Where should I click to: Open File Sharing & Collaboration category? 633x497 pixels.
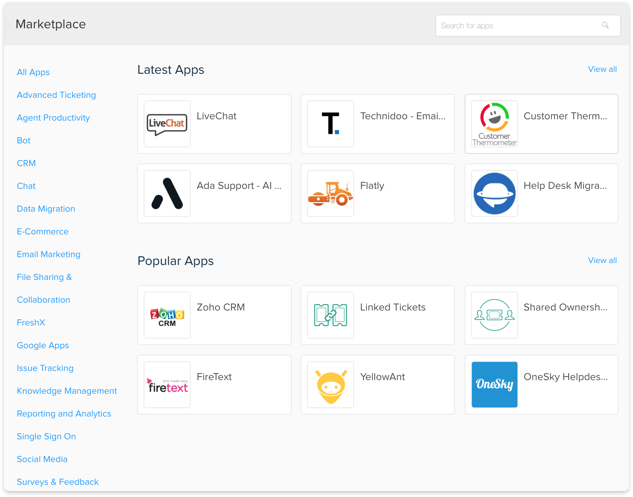[x=44, y=288]
